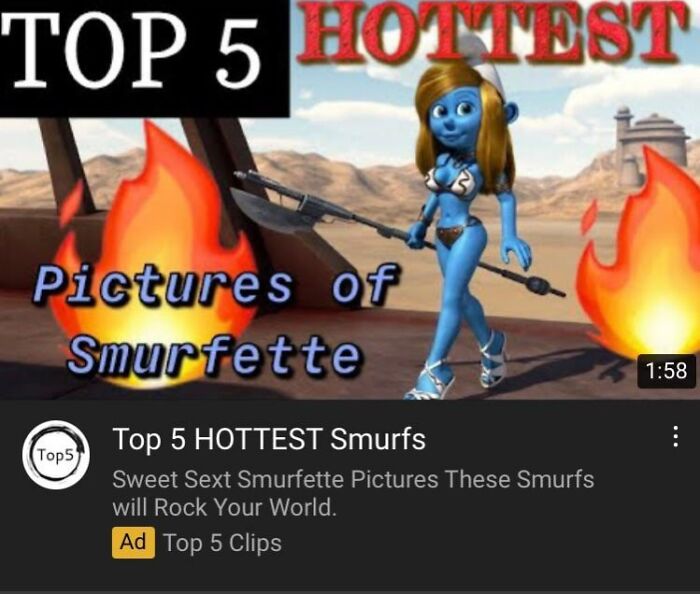The height and width of the screenshot is (594, 700).
Task: Click the red HOTTEST text in thumbnail
Action: coord(492,31)
